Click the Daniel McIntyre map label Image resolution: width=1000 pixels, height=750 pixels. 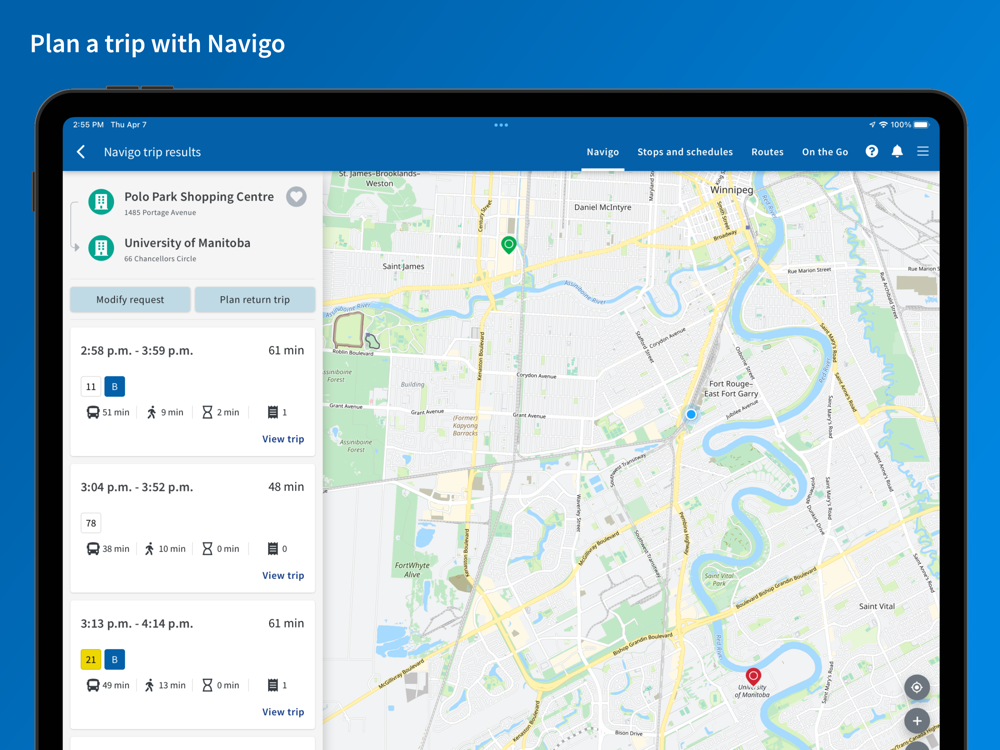(603, 207)
